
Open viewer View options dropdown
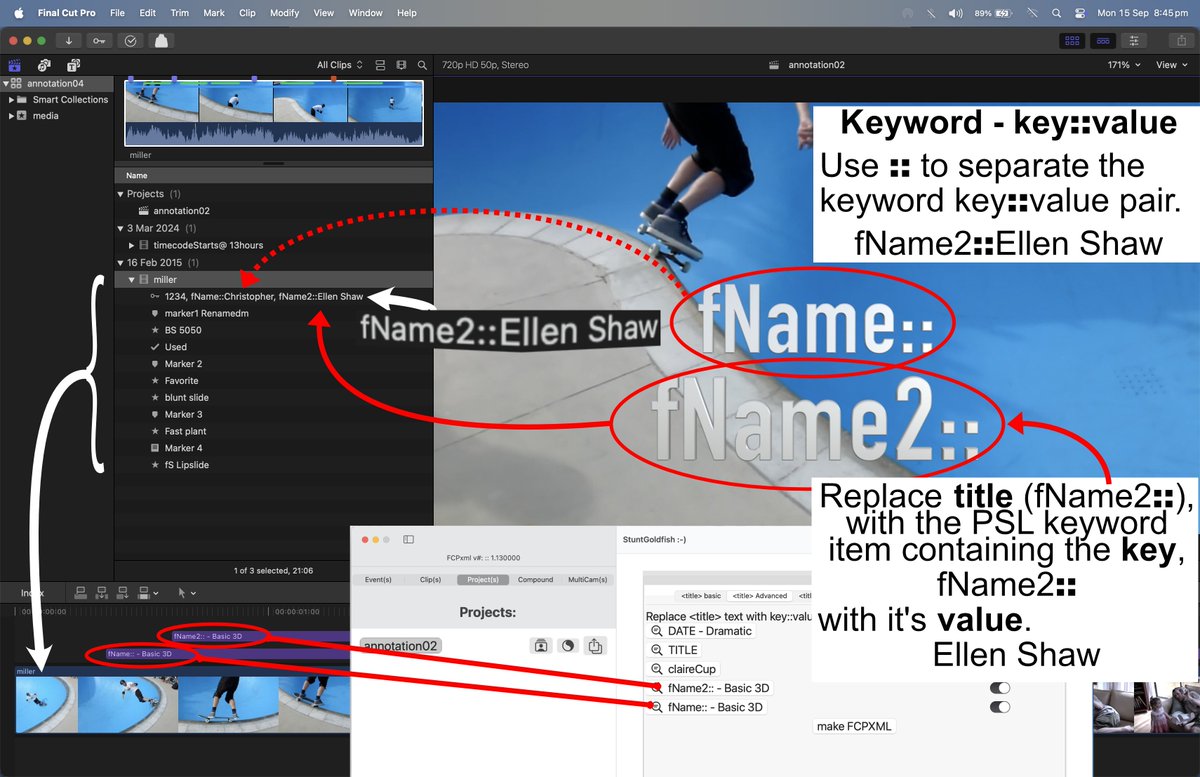(x=1172, y=65)
